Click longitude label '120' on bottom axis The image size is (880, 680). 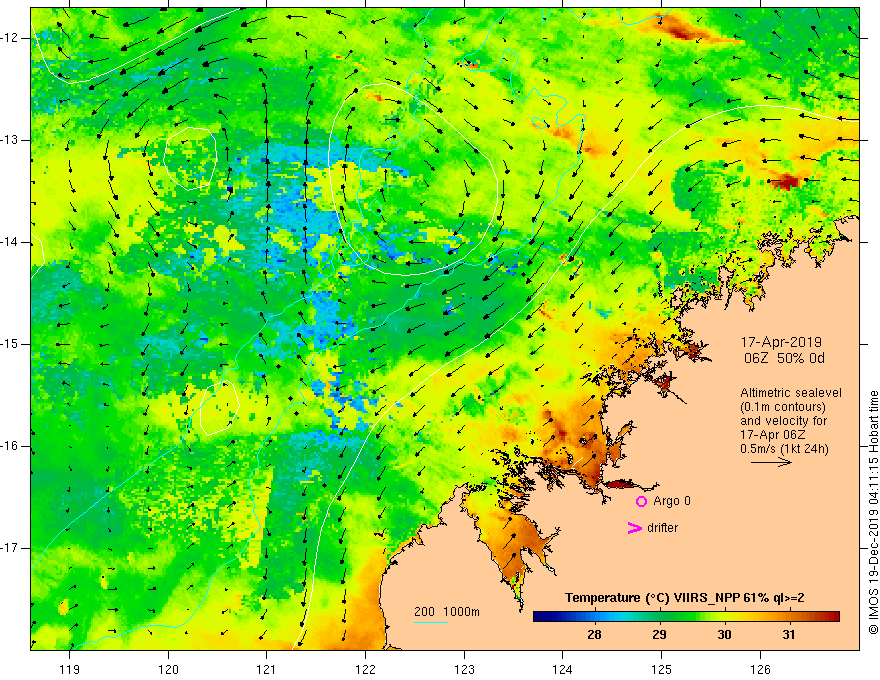(x=168, y=669)
